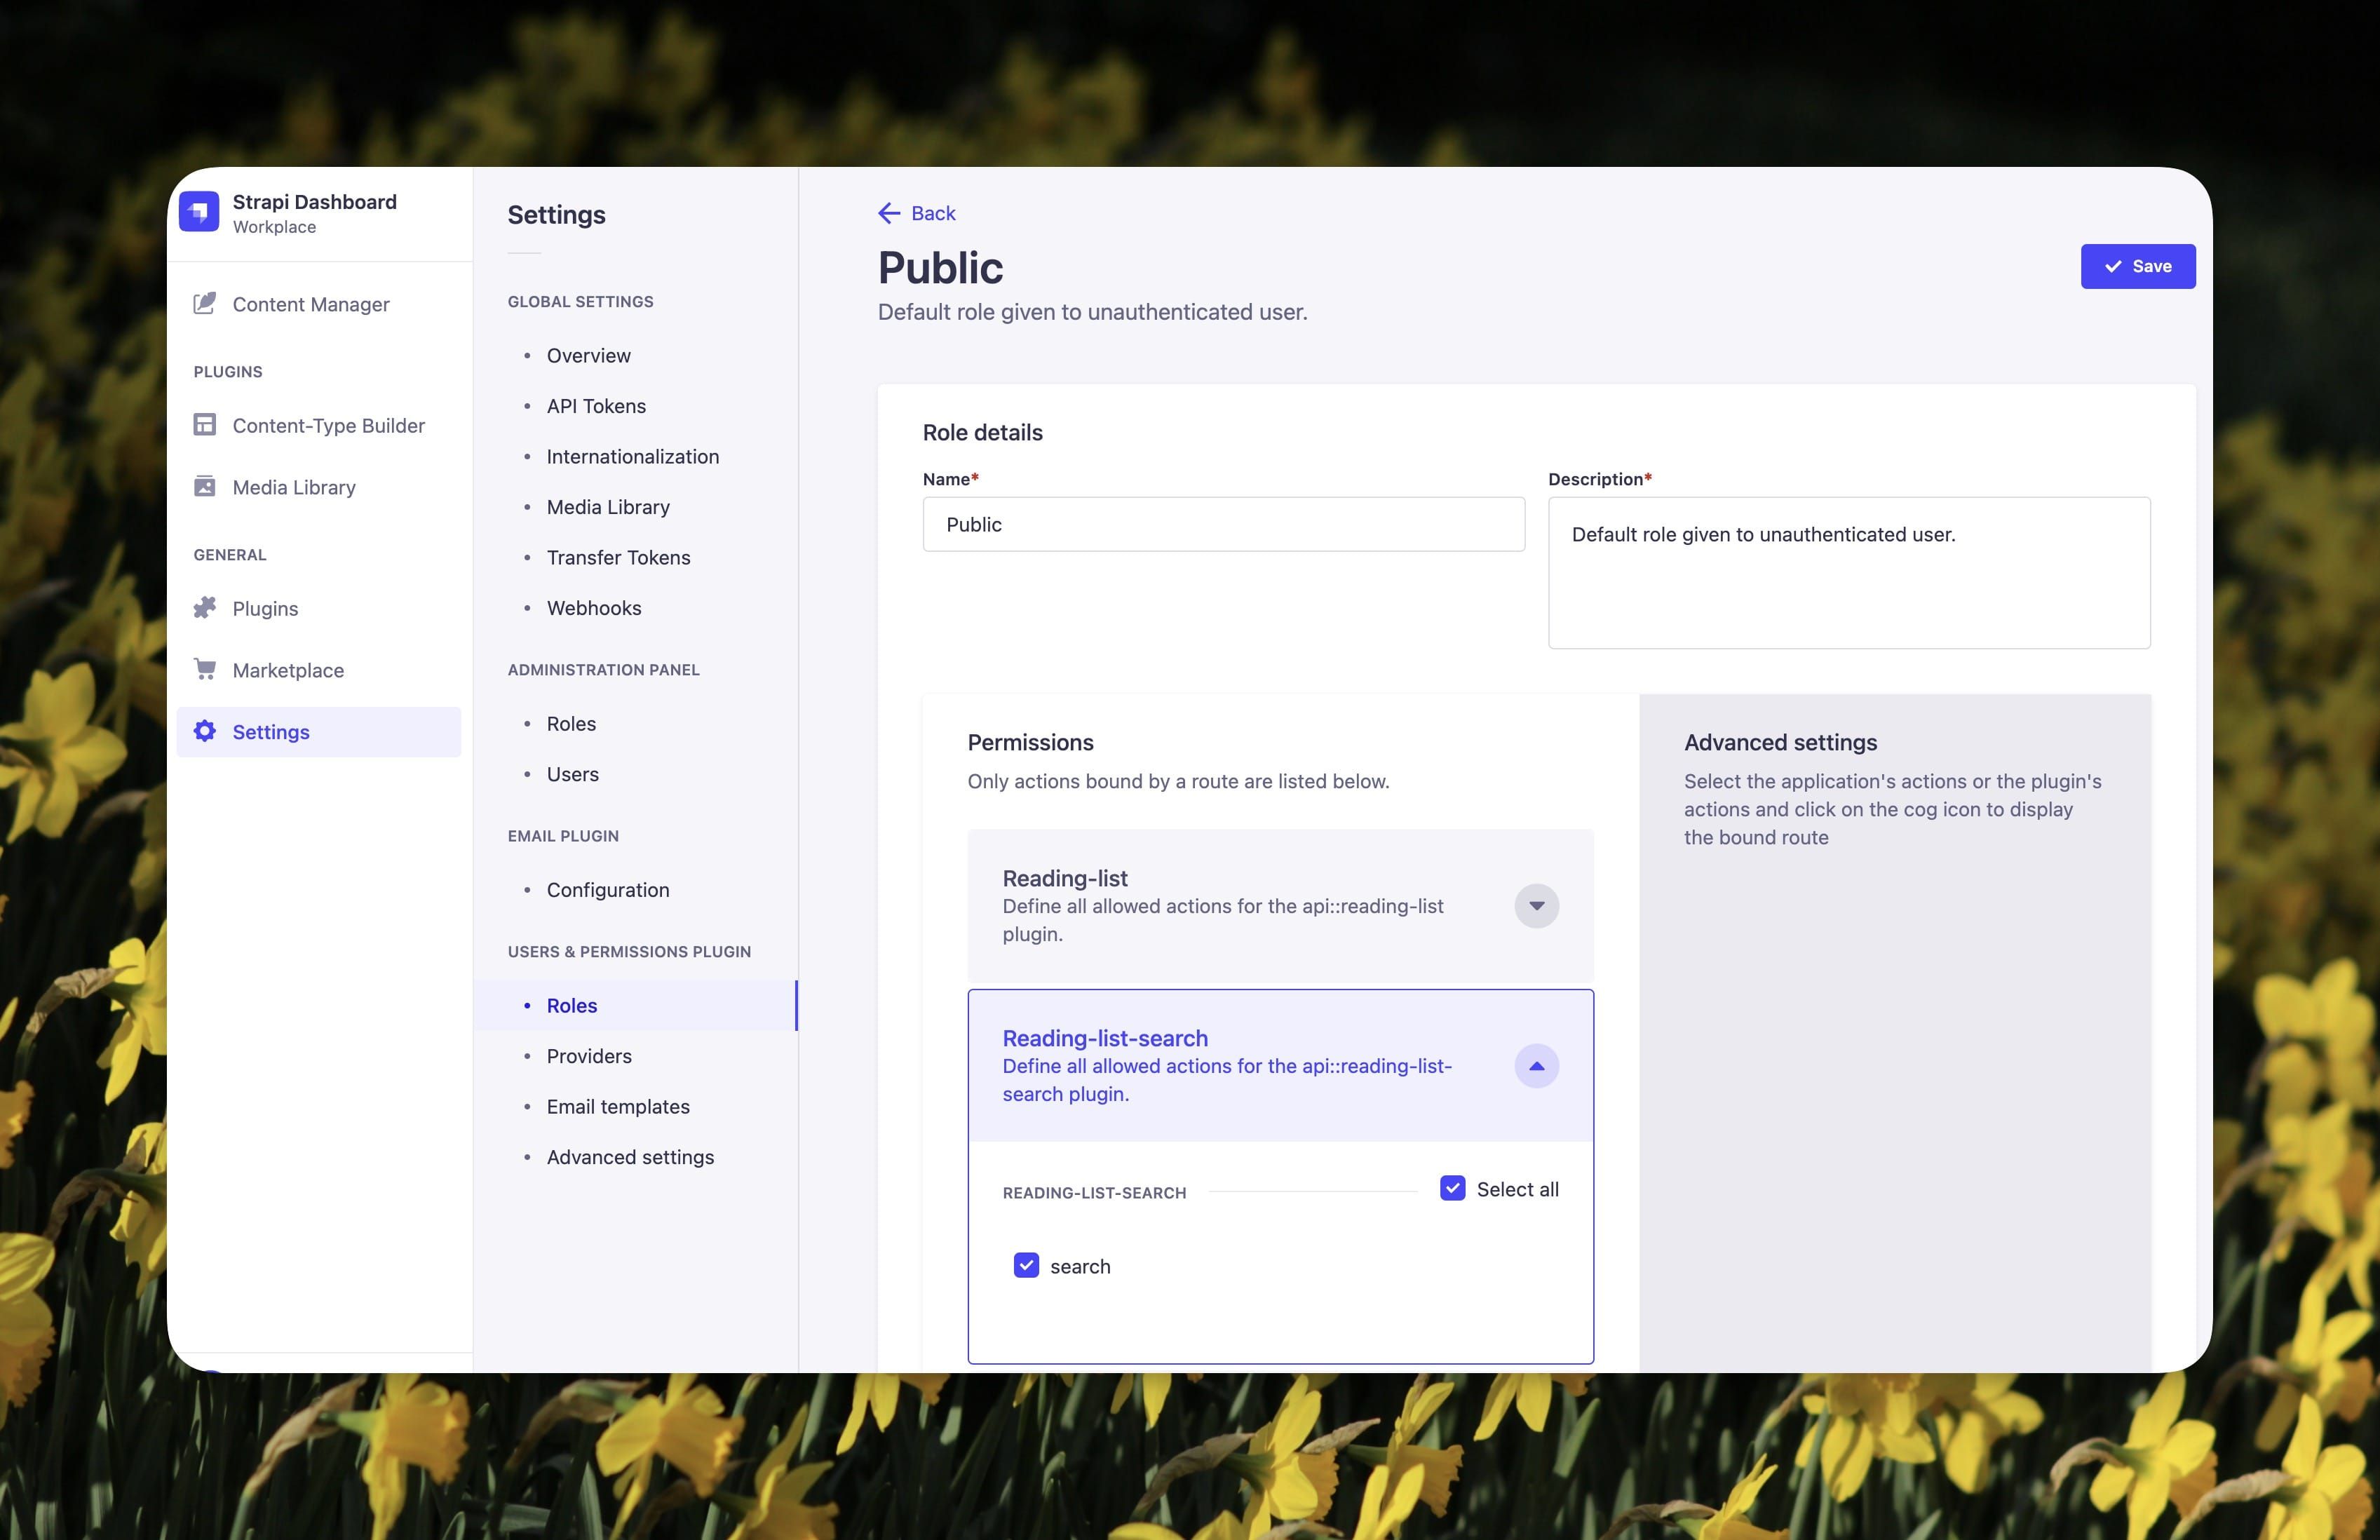Click the Strapi logo icon
Screen dimensions: 2380x1540
pos(199,212)
